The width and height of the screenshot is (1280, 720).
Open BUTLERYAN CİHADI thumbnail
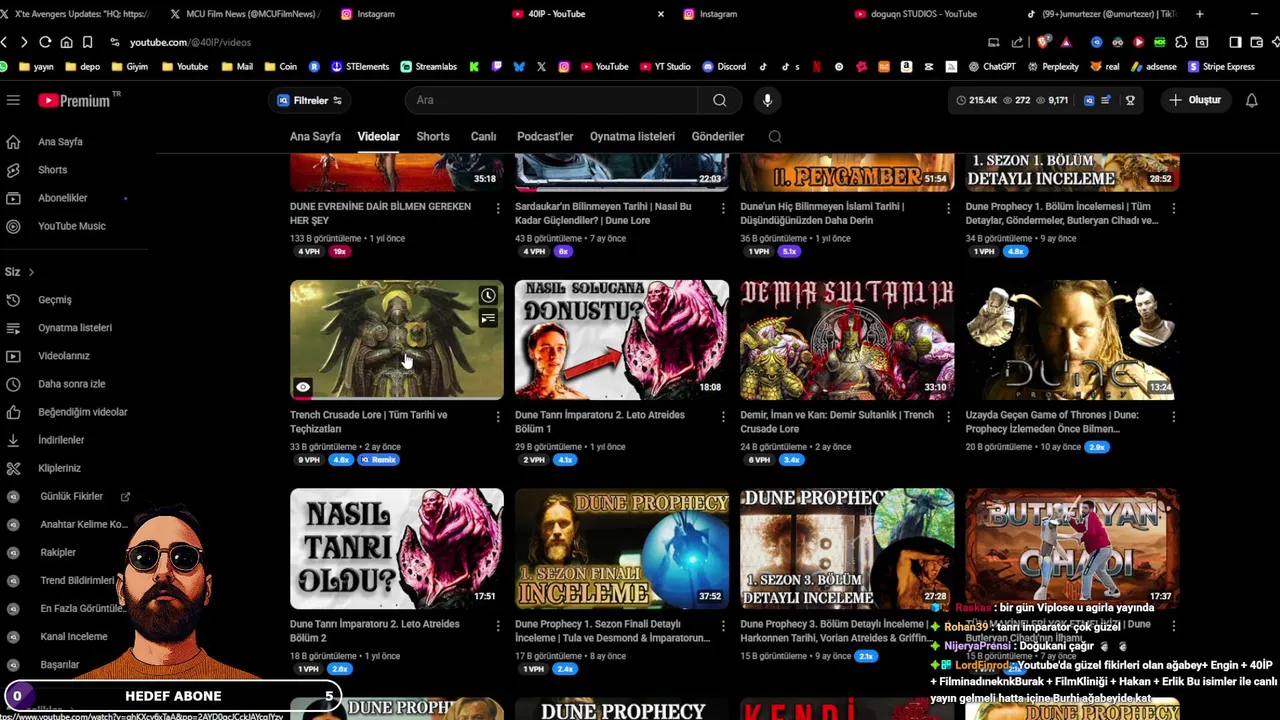tap(1072, 549)
